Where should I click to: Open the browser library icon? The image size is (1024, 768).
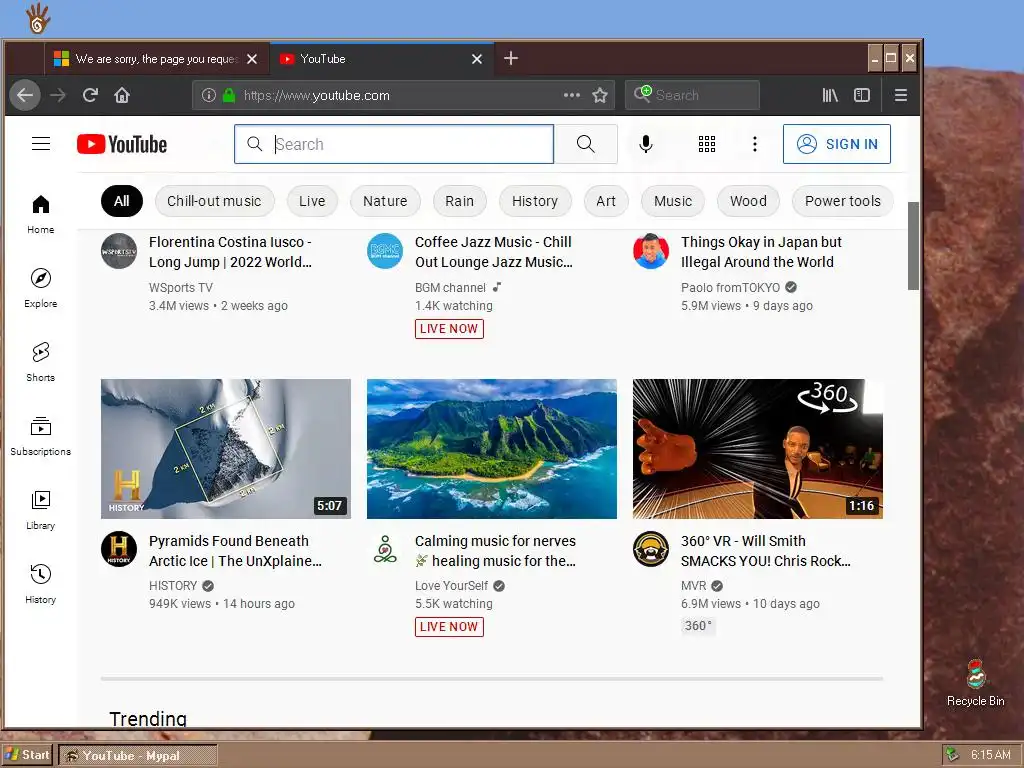(829, 95)
